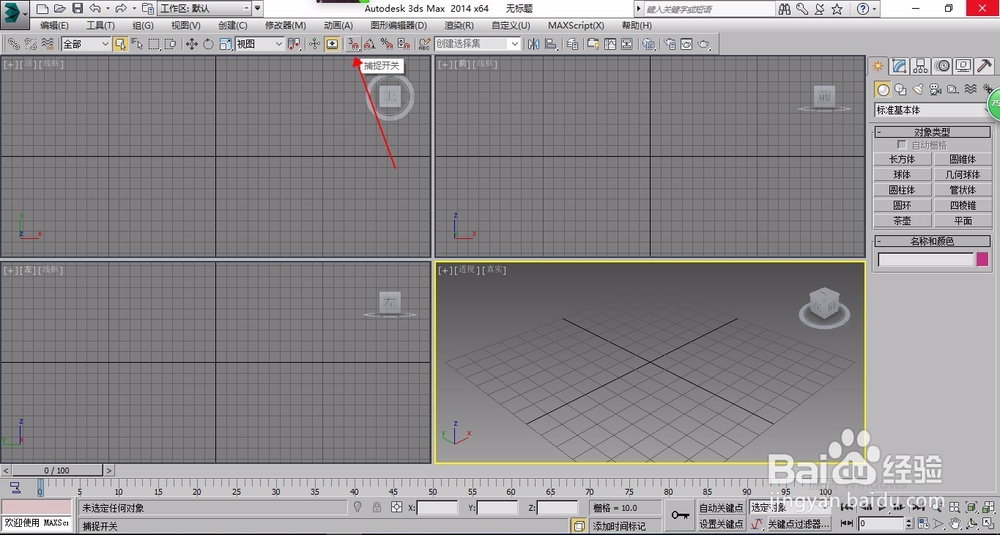Switch to the Motion panel tab
Image resolution: width=1000 pixels, height=535 pixels.
(942, 66)
